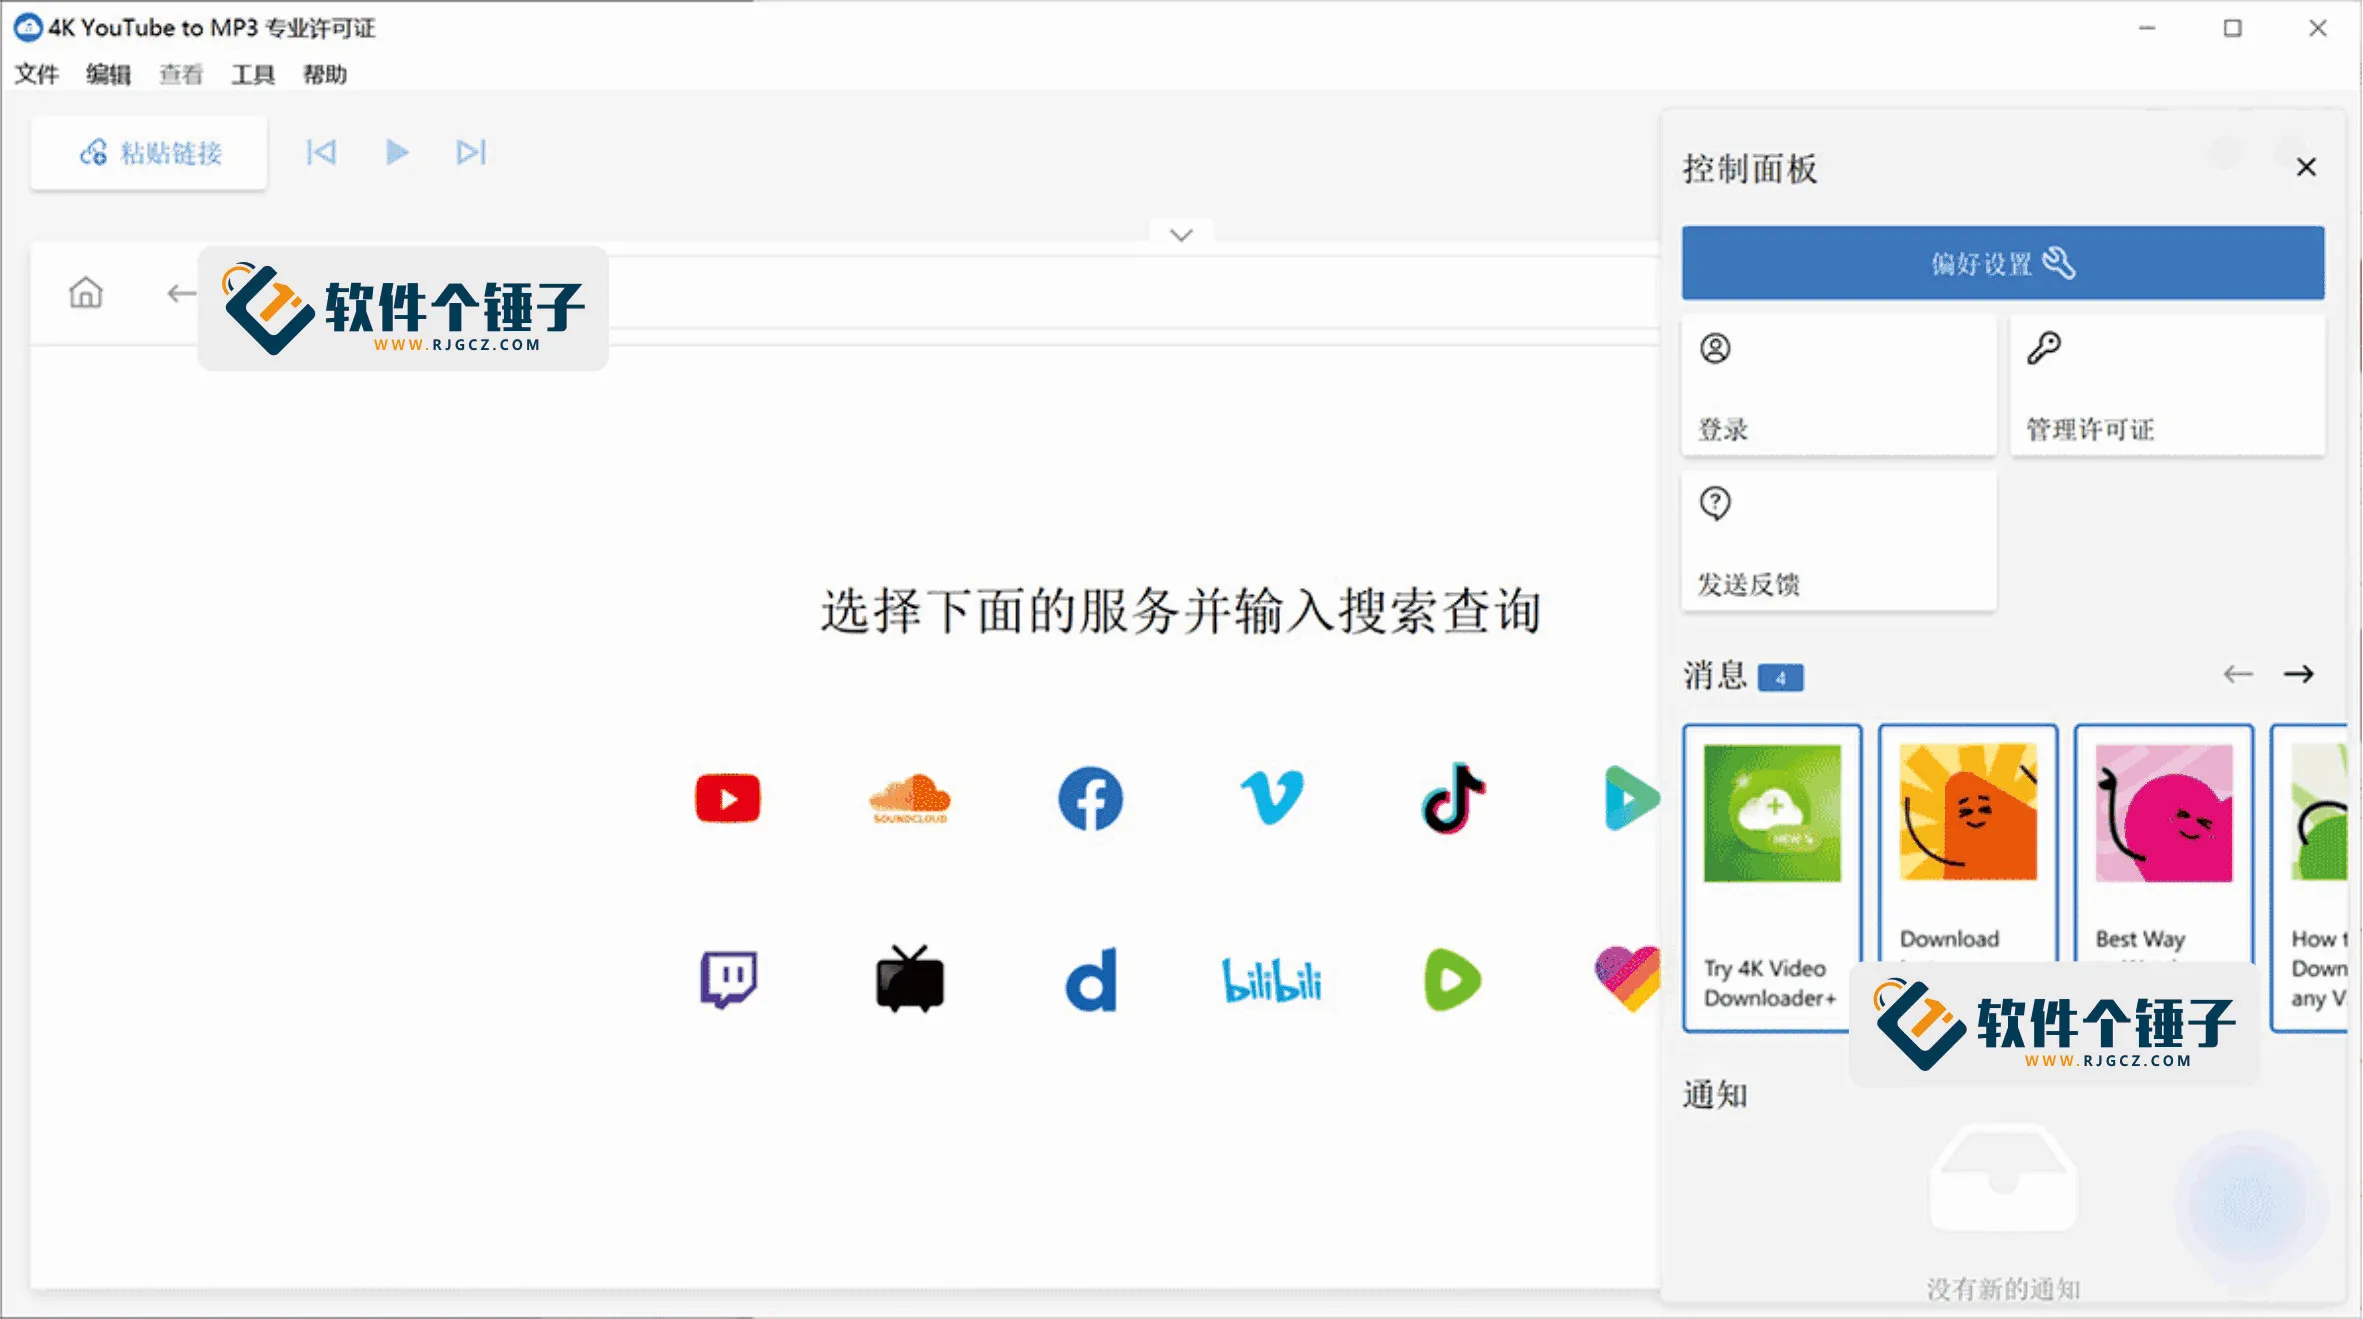The image size is (2363, 1319).
Task: Open the Dailymotion service
Action: point(1089,980)
